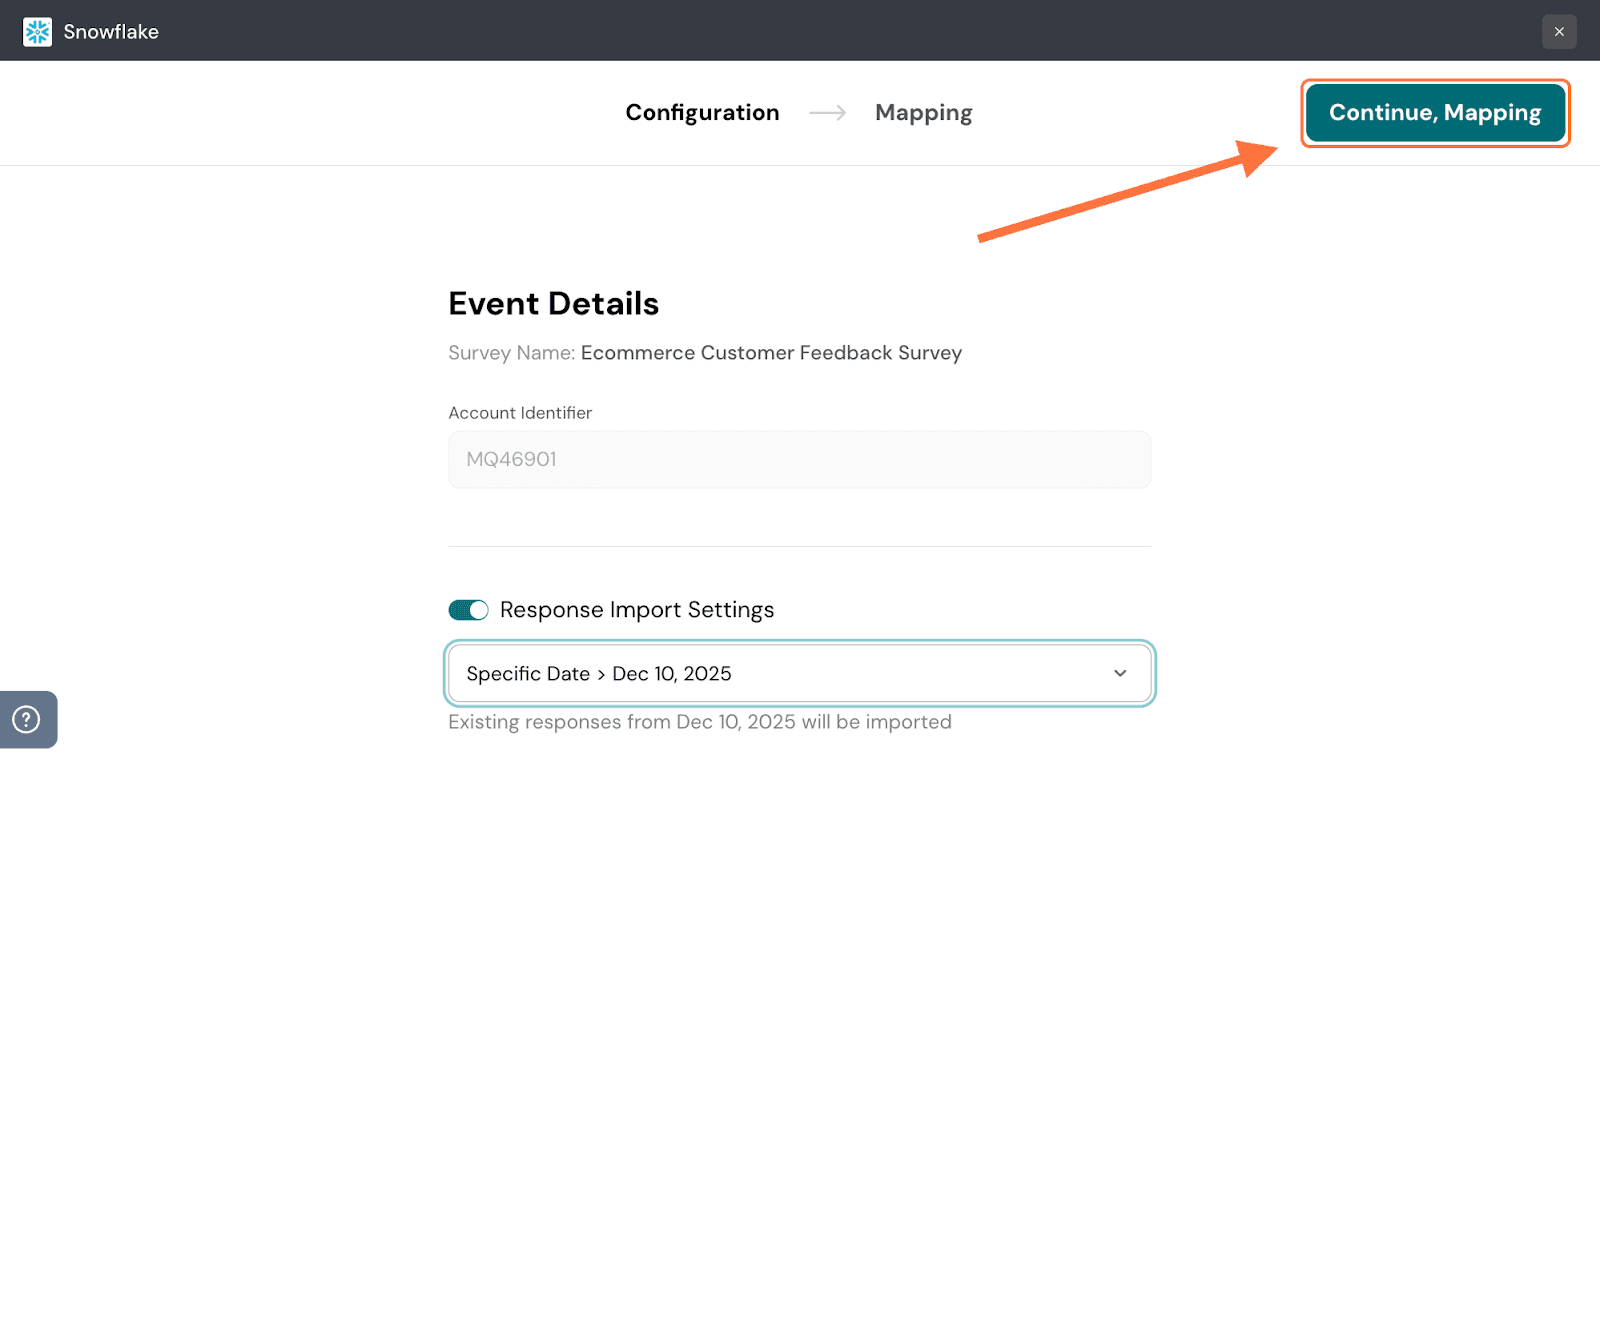Select the Dec 10, 2025 date value
Viewport: 1600px width, 1321px height.
pos(672,674)
